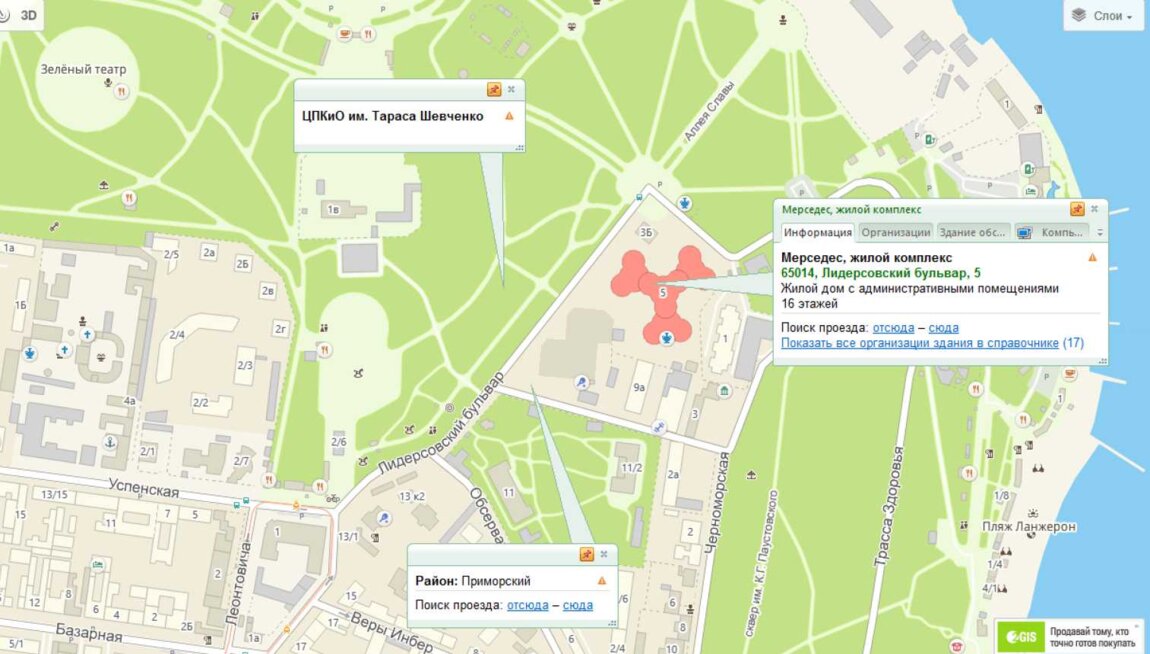Close the Приморский district card

click(604, 554)
